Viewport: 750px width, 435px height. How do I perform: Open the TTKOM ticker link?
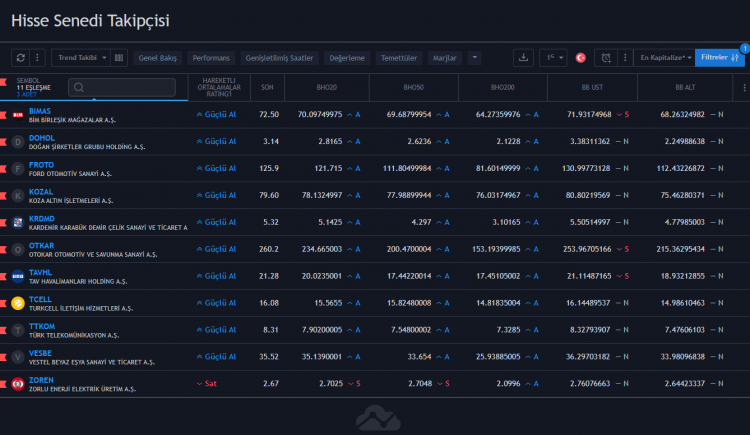(42, 326)
